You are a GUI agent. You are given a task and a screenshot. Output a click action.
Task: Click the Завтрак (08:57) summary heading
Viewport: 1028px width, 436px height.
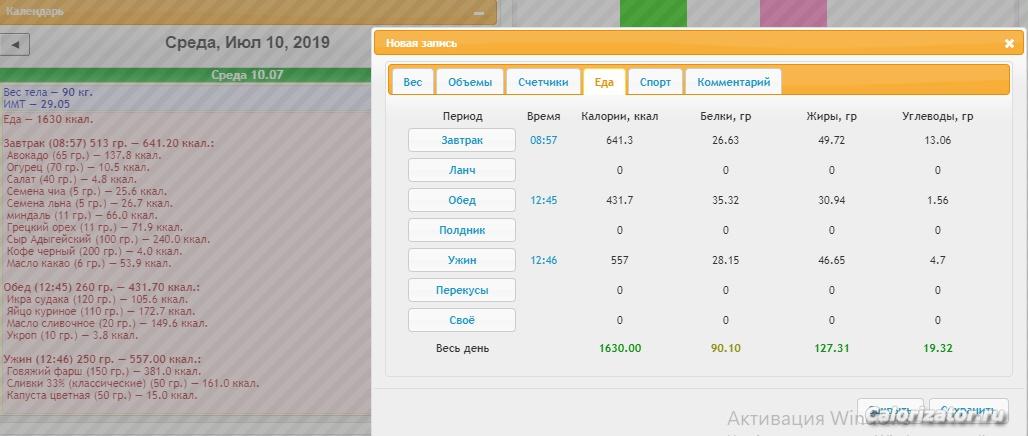pyautogui.click(x=108, y=143)
